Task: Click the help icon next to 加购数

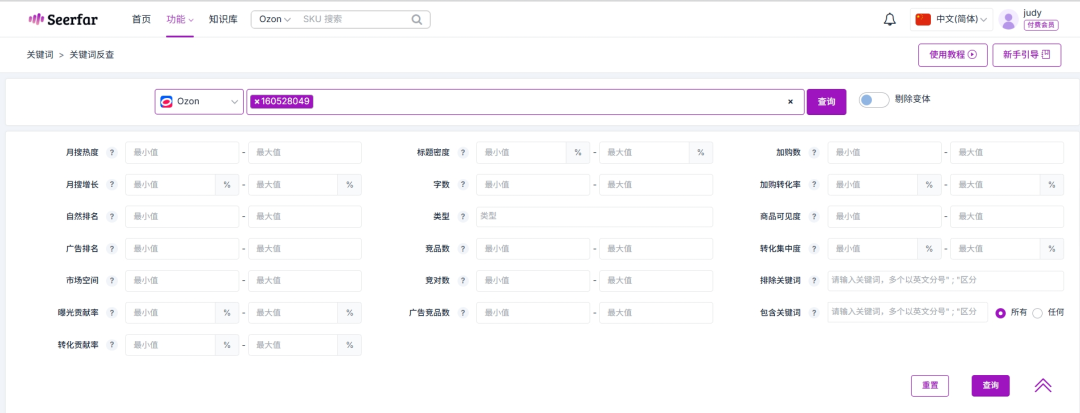Action: (815, 153)
